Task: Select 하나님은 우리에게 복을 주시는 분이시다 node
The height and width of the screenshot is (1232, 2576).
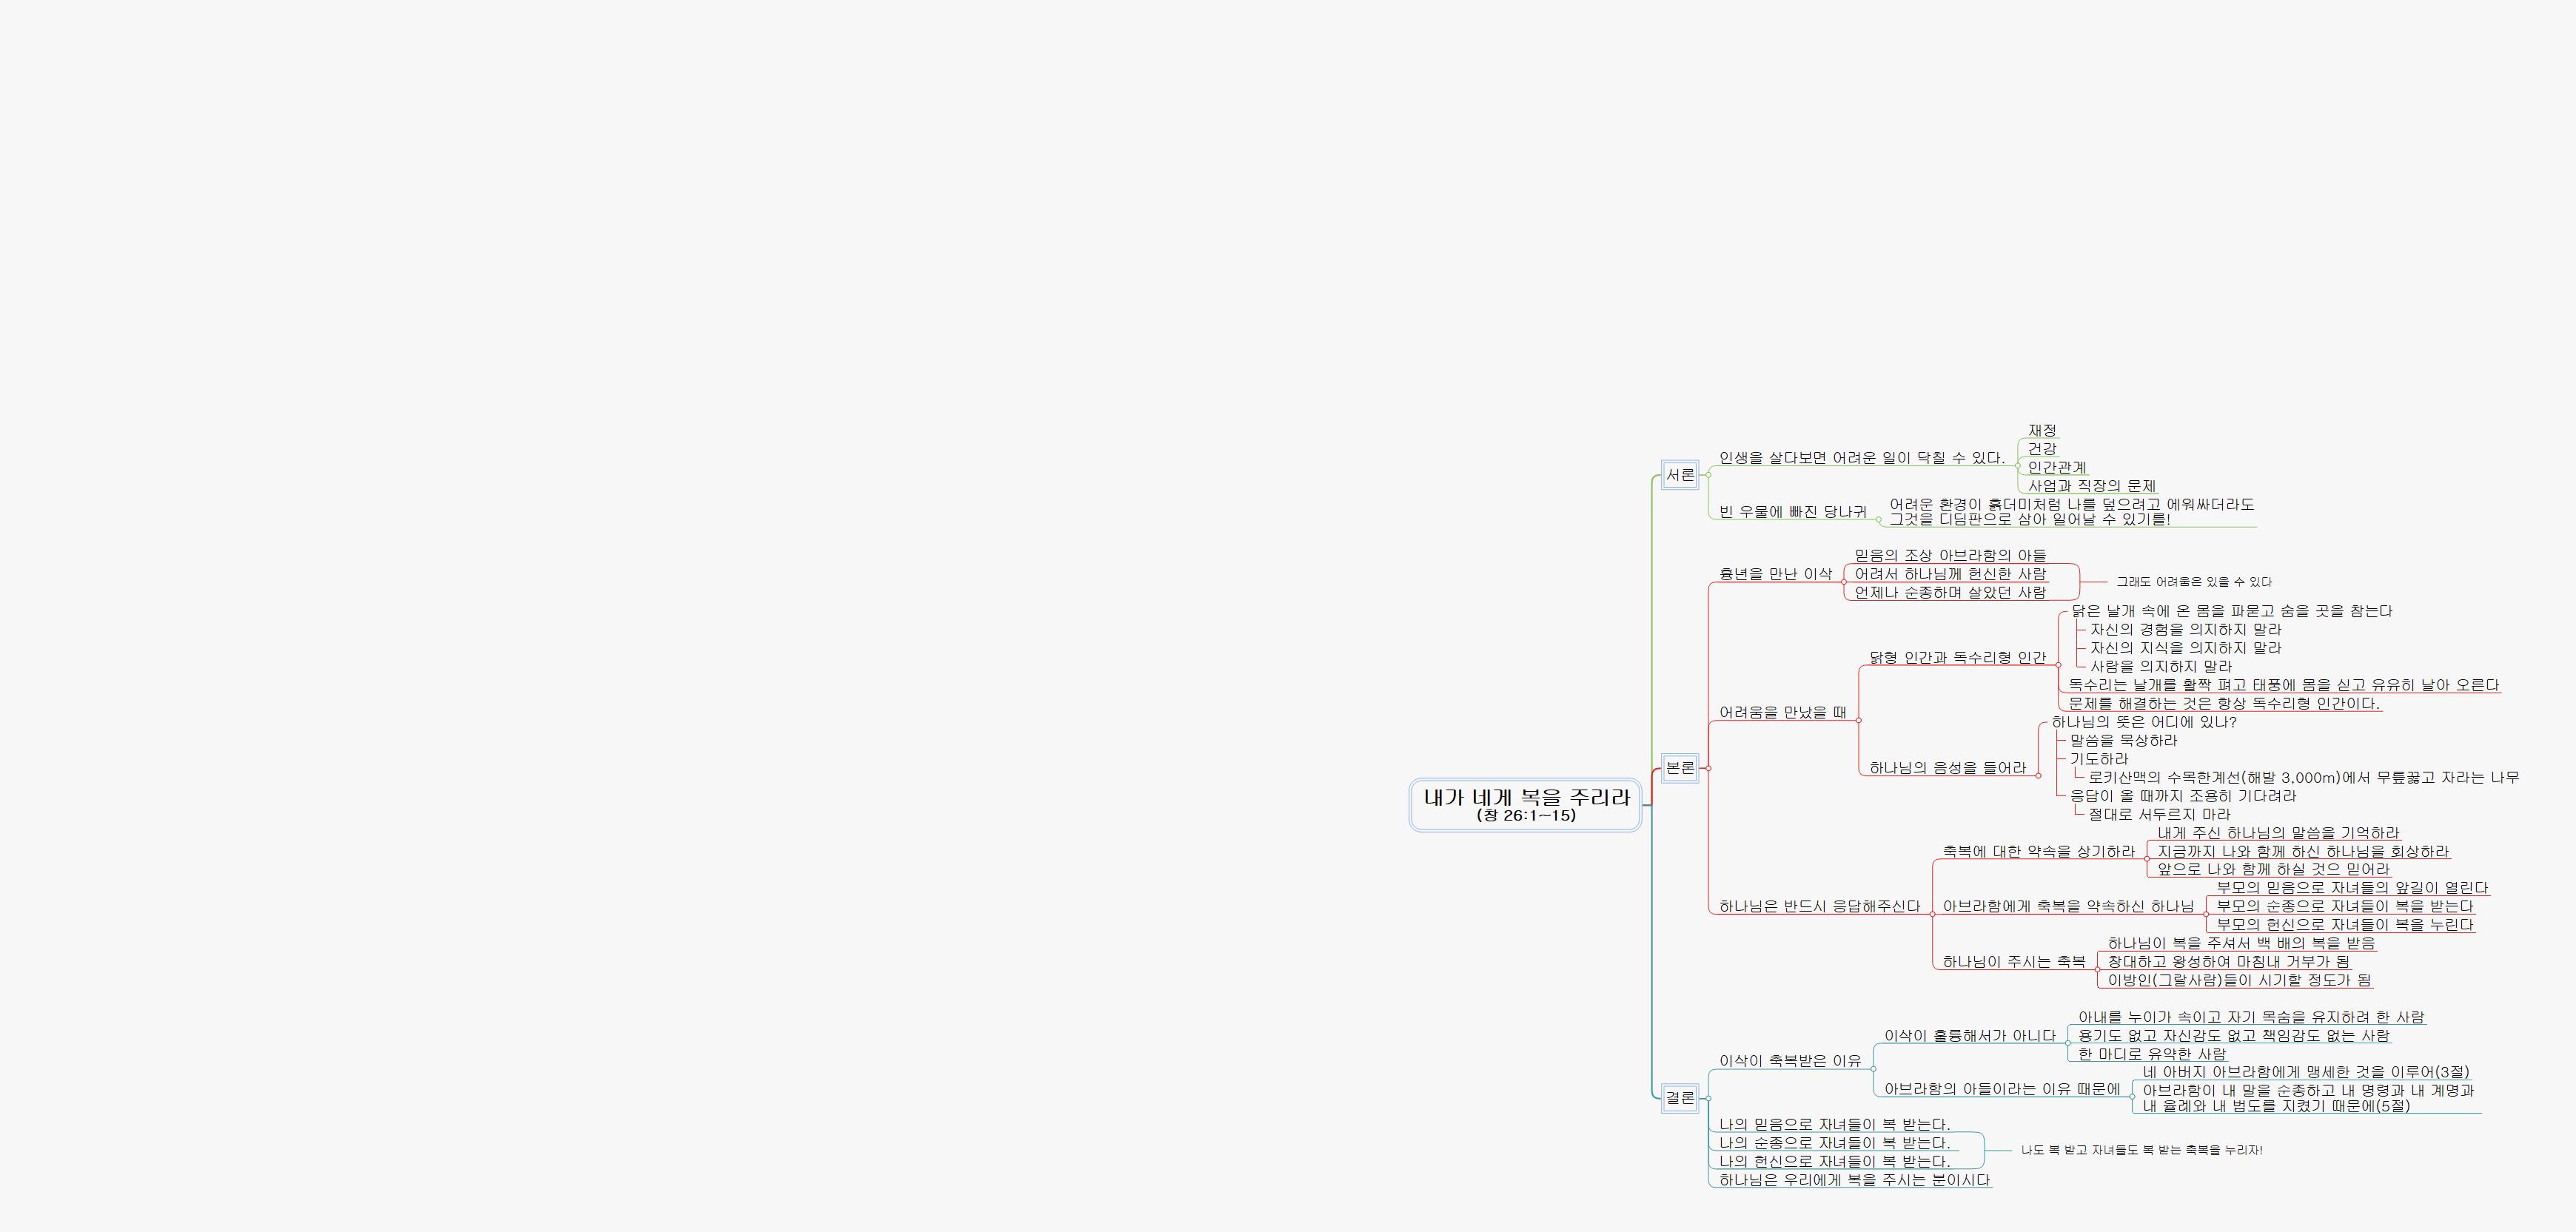Action: coord(1854,1180)
